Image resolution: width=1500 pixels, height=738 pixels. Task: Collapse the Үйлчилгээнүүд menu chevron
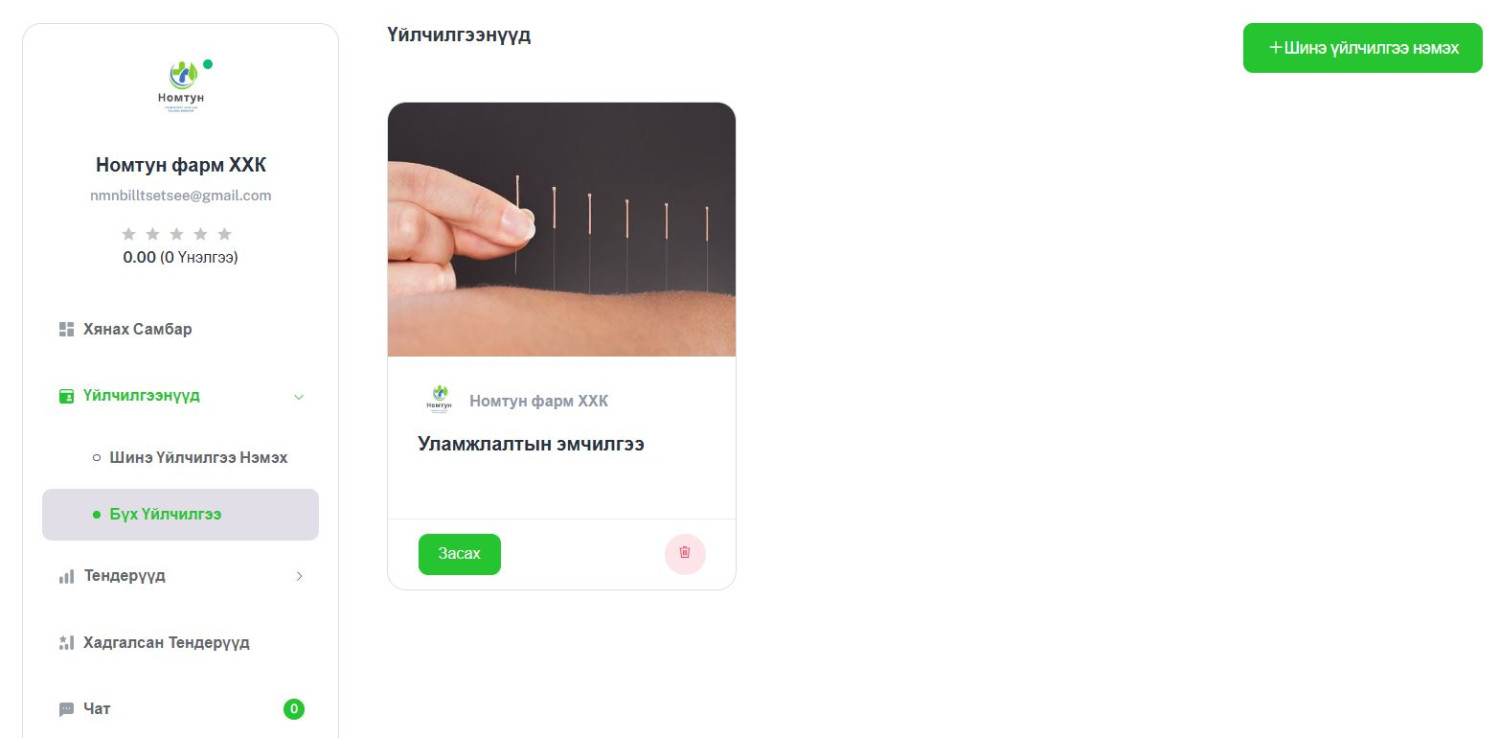(299, 397)
